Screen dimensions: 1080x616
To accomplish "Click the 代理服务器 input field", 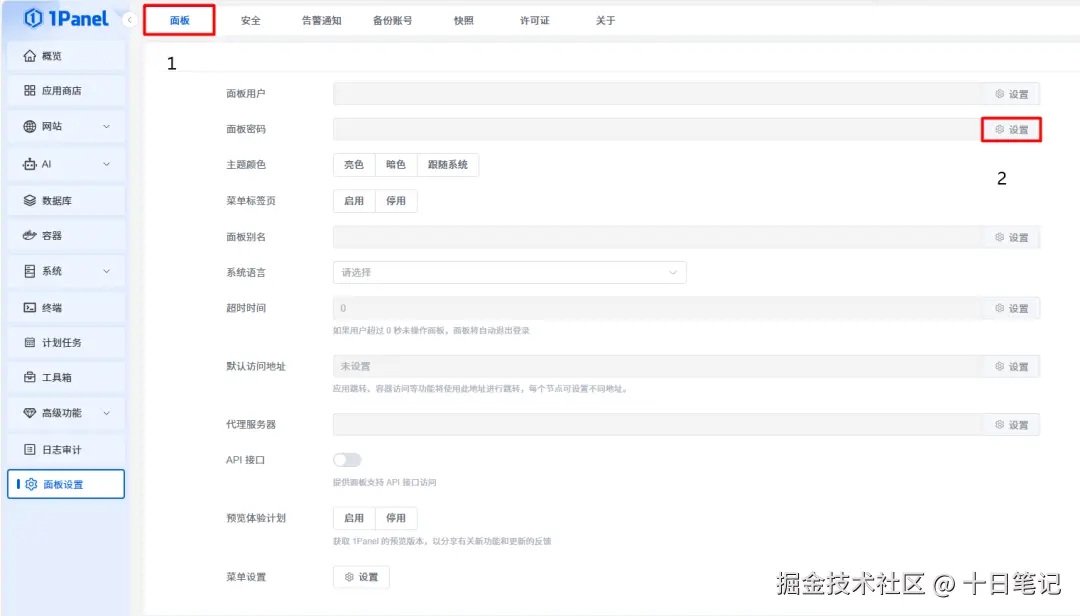I will [658, 424].
